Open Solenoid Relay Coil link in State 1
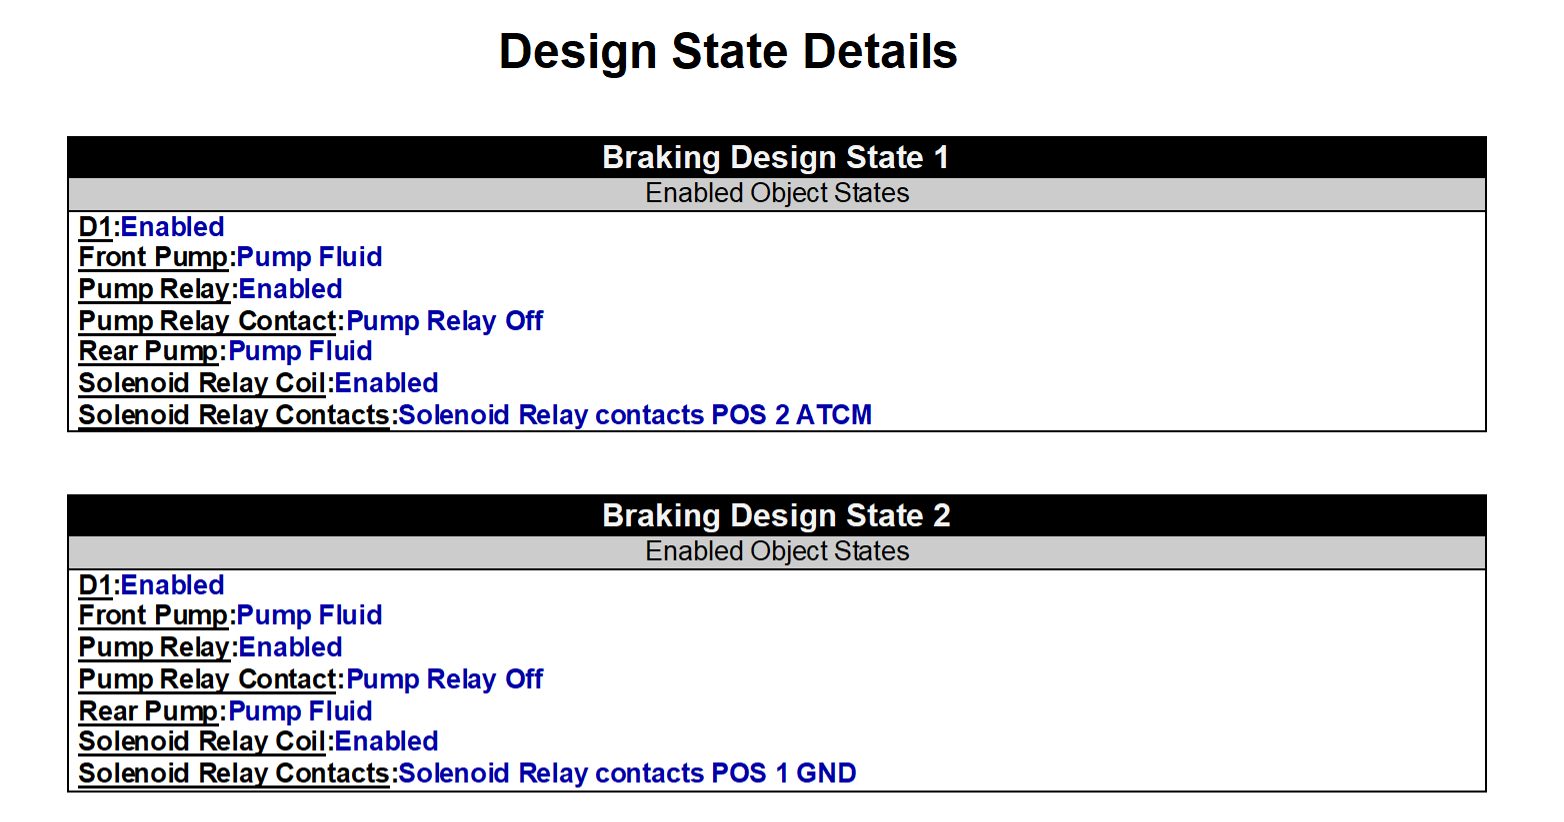The height and width of the screenshot is (822, 1564). pos(202,383)
